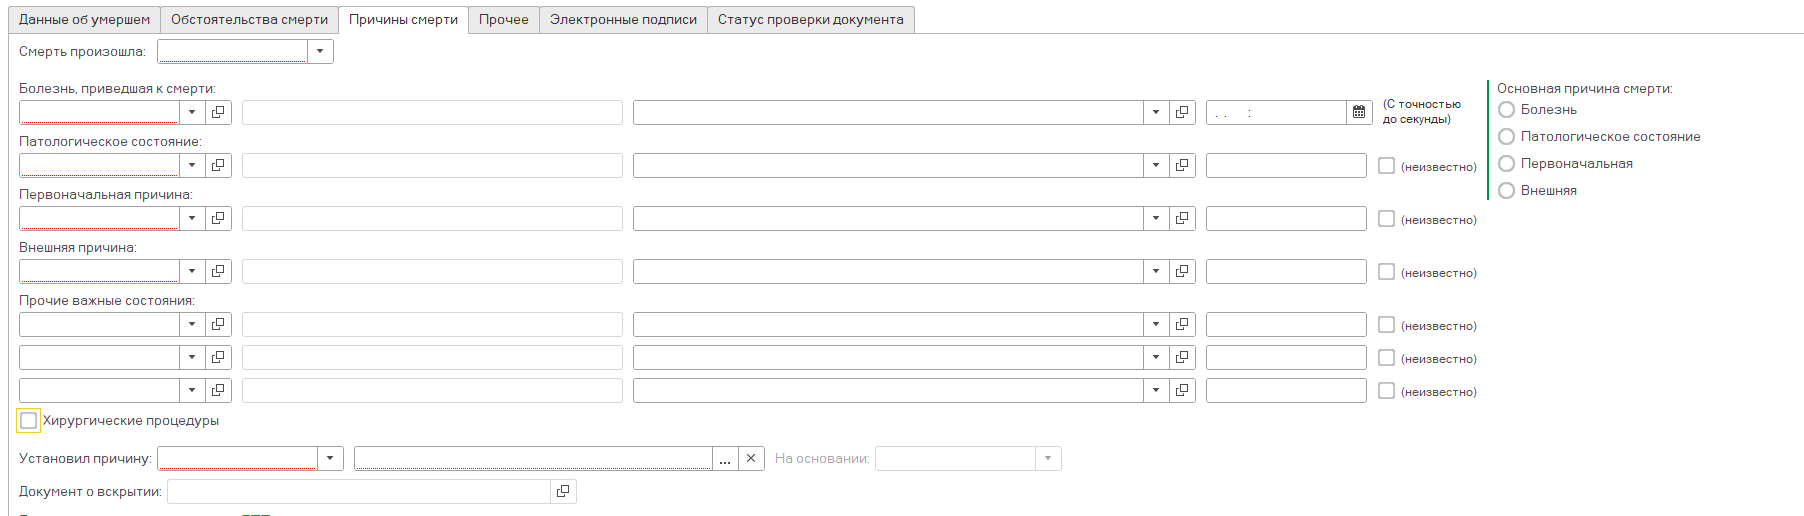Open the autopsy document link icon
This screenshot has height=516, width=1804.
(x=563, y=491)
